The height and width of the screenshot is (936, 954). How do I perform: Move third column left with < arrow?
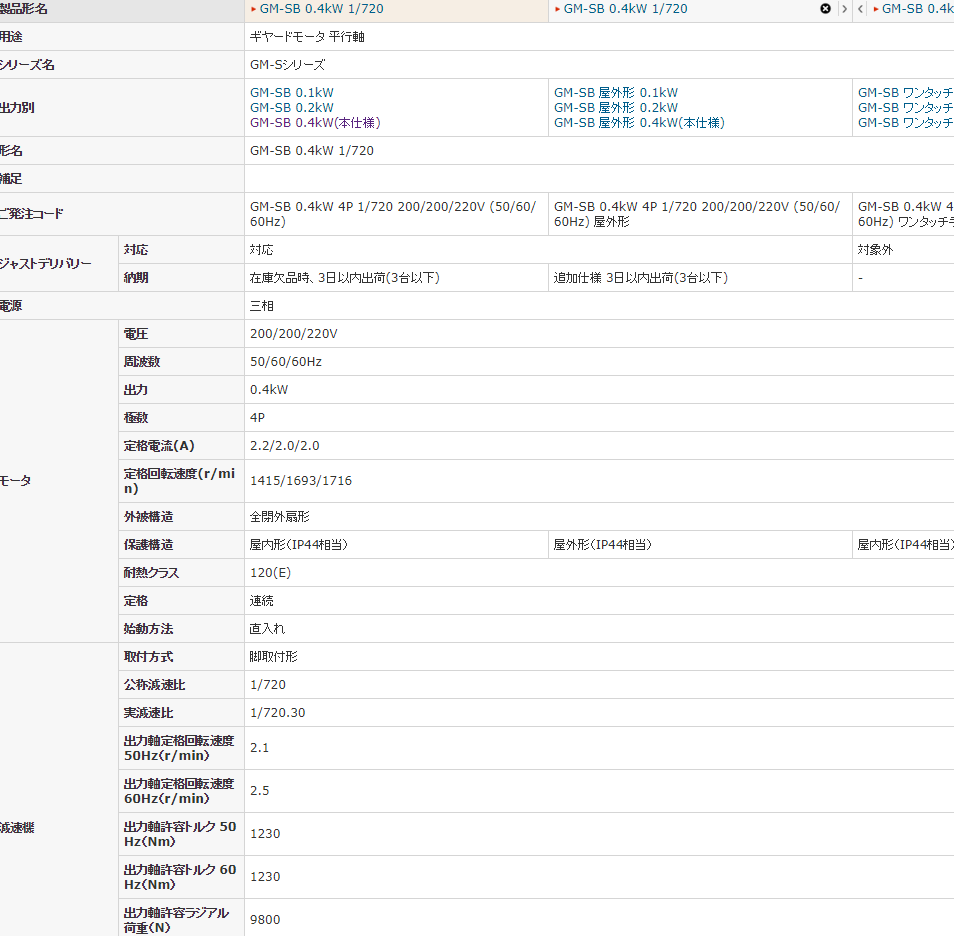pos(861,9)
